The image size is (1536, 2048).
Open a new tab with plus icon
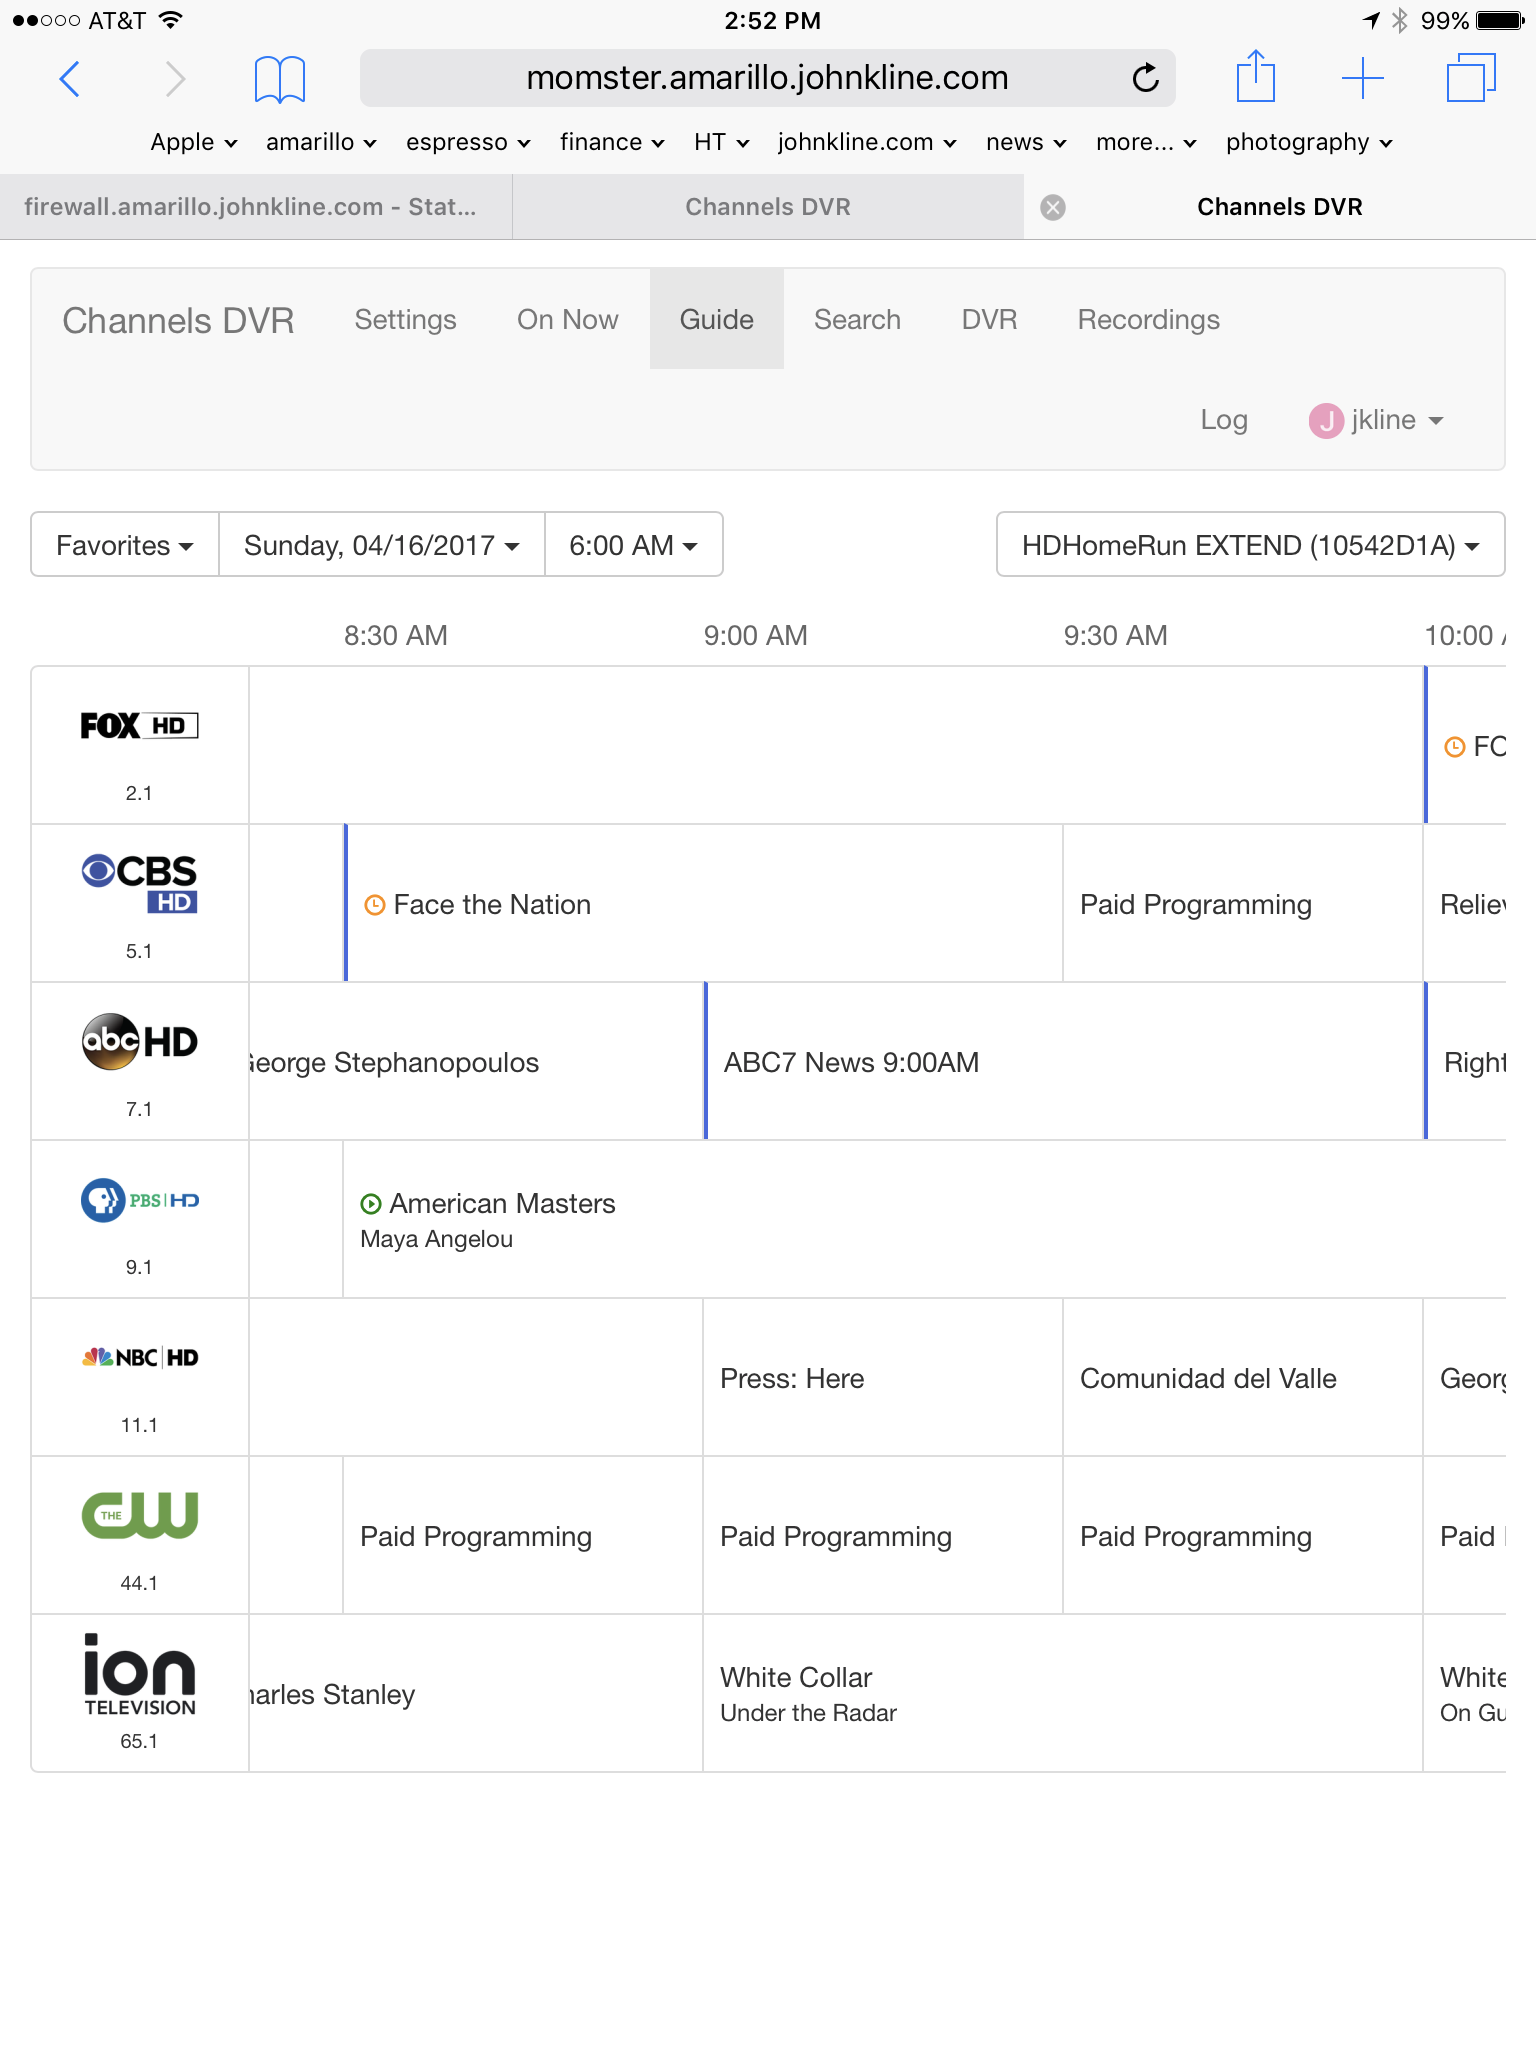pyautogui.click(x=1362, y=78)
